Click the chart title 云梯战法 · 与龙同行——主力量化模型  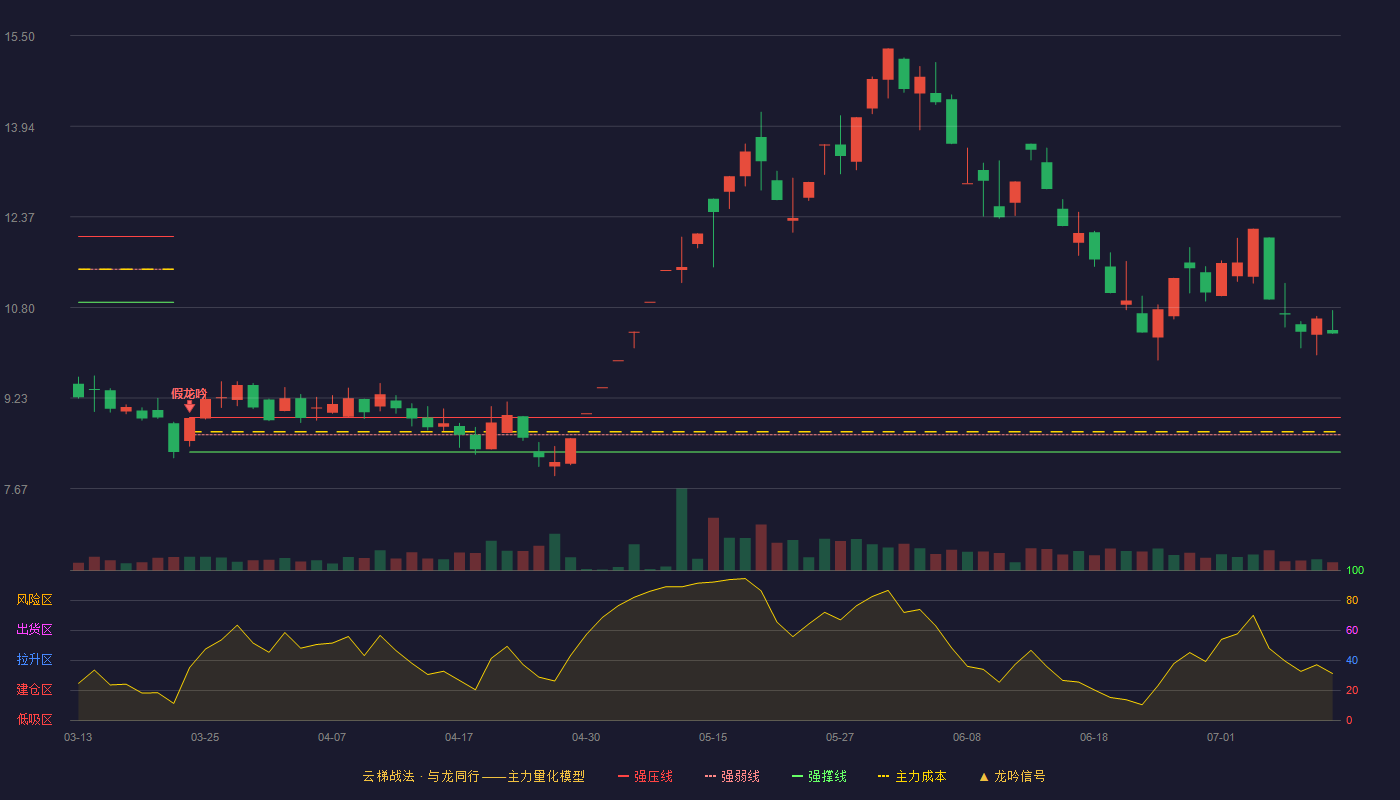point(473,776)
